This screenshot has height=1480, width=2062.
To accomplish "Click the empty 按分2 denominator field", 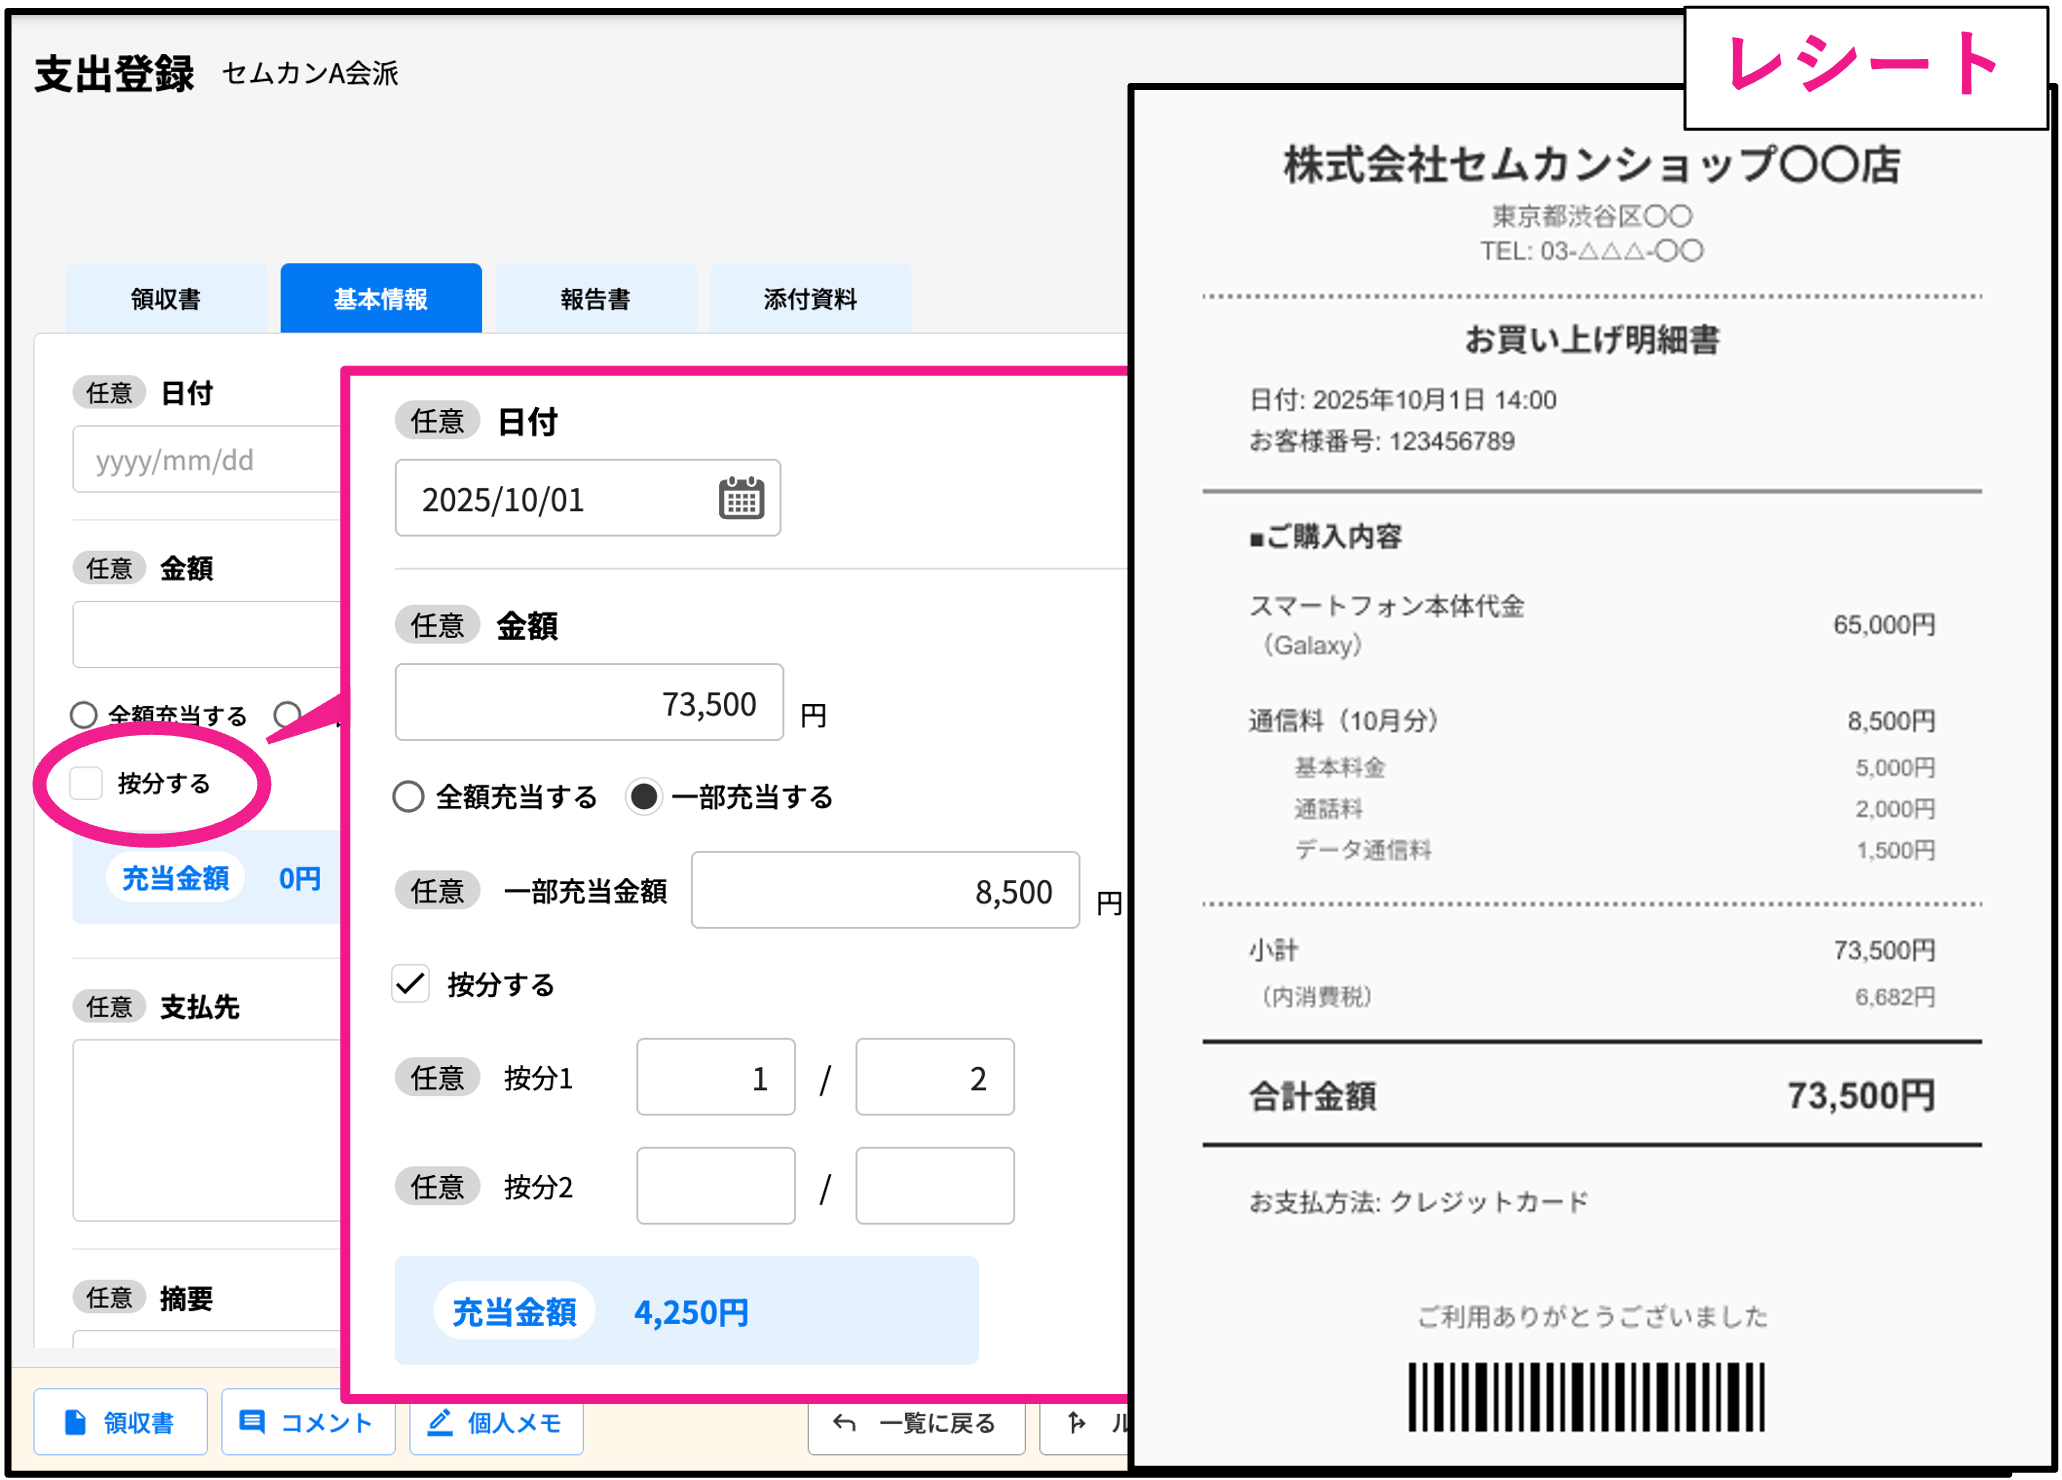I will tap(934, 1186).
